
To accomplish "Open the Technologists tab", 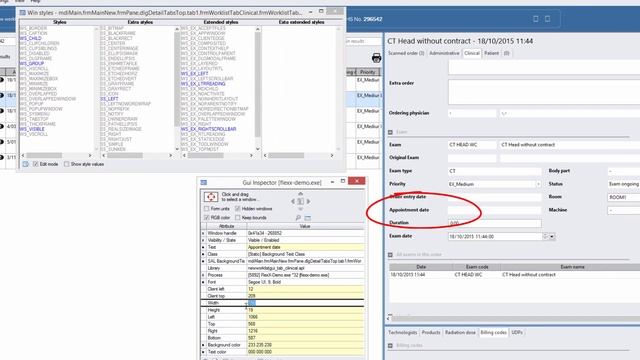I will [402, 333].
